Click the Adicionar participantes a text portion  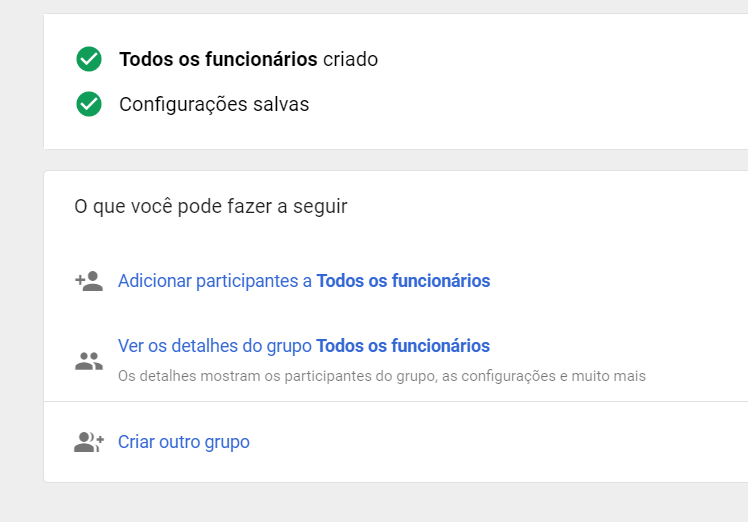tap(215, 281)
